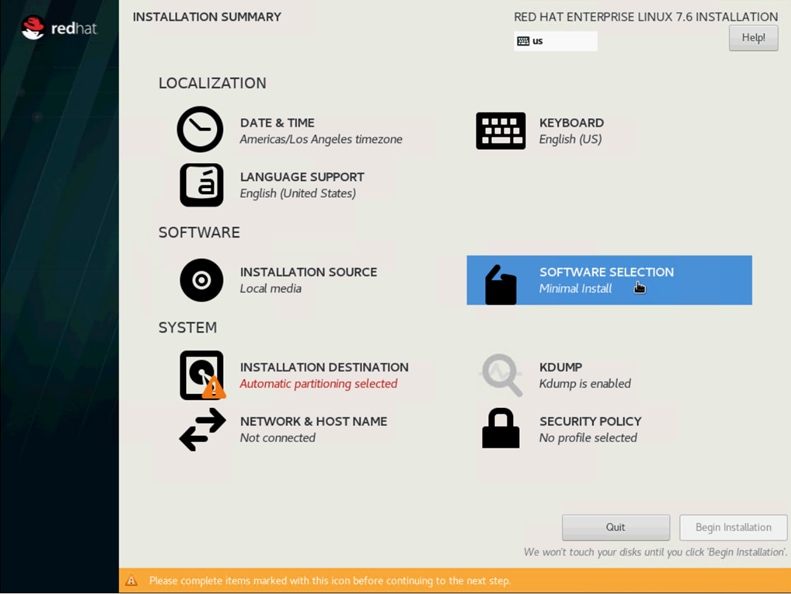The width and height of the screenshot is (791, 594).
Task: Click 'Americas/Los Angeles timezone' text
Action: tap(321, 139)
